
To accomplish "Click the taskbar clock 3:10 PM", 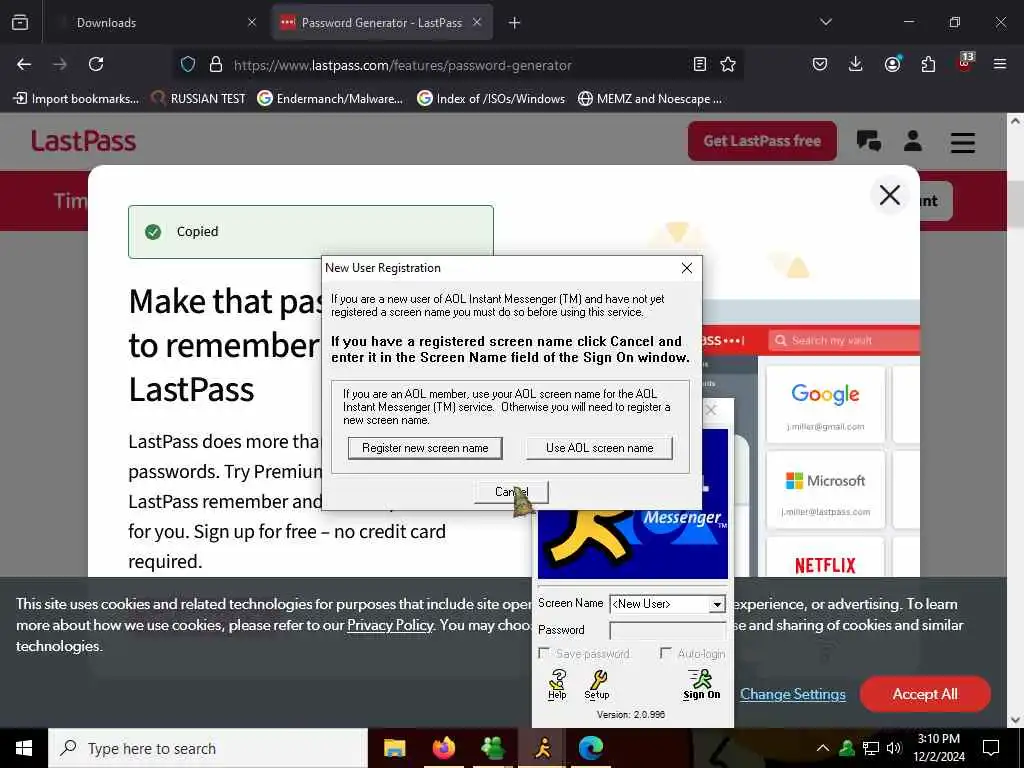I will [x=938, y=748].
